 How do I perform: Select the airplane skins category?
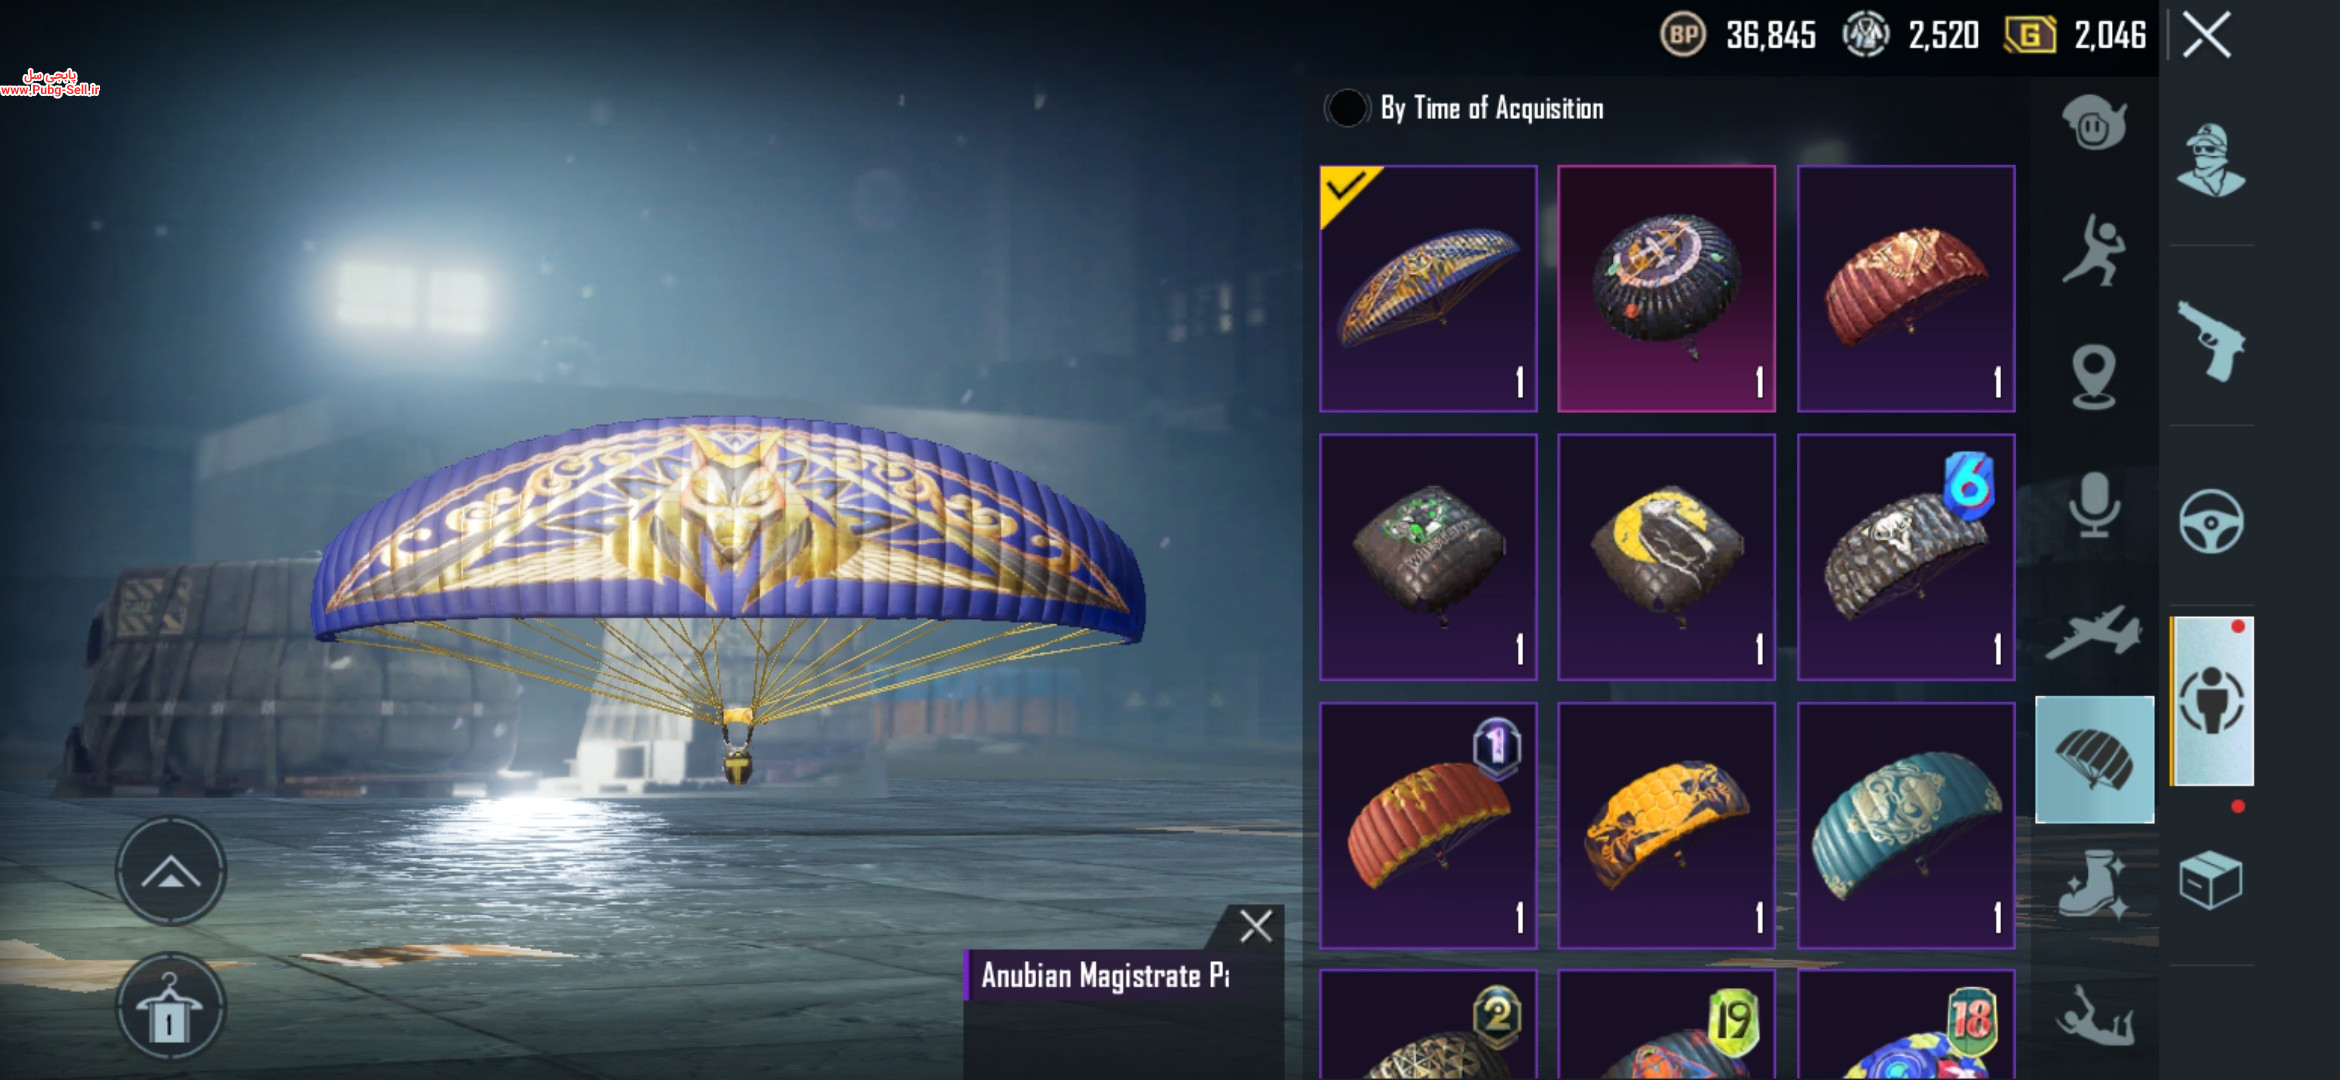click(x=2093, y=633)
